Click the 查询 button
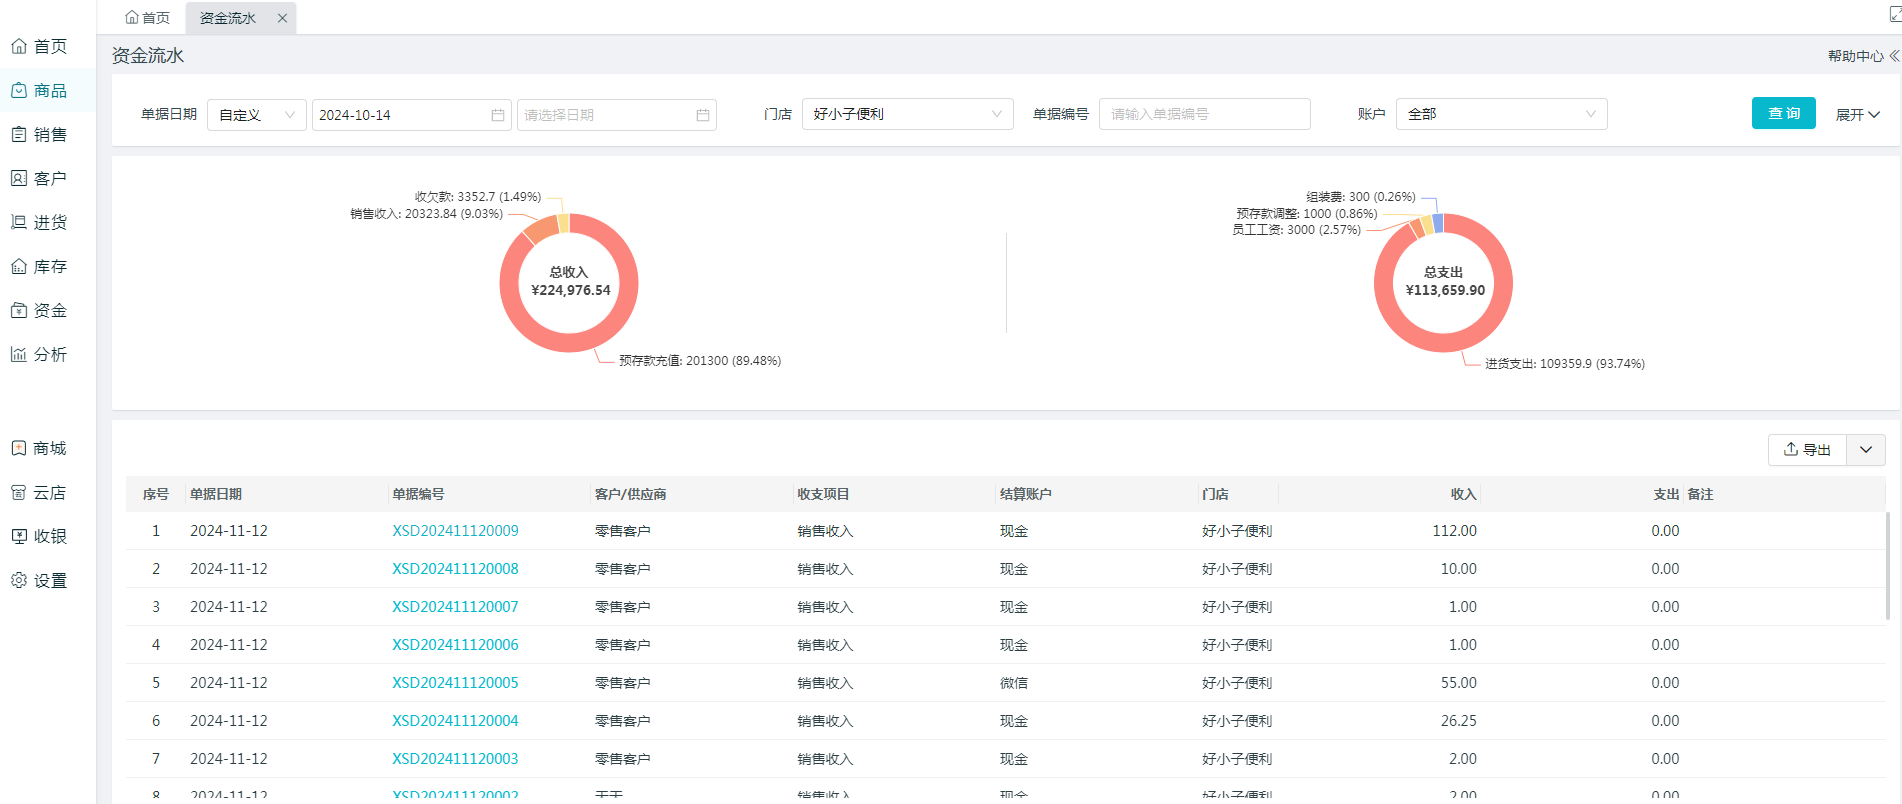The image size is (1902, 804). pyautogui.click(x=1783, y=113)
